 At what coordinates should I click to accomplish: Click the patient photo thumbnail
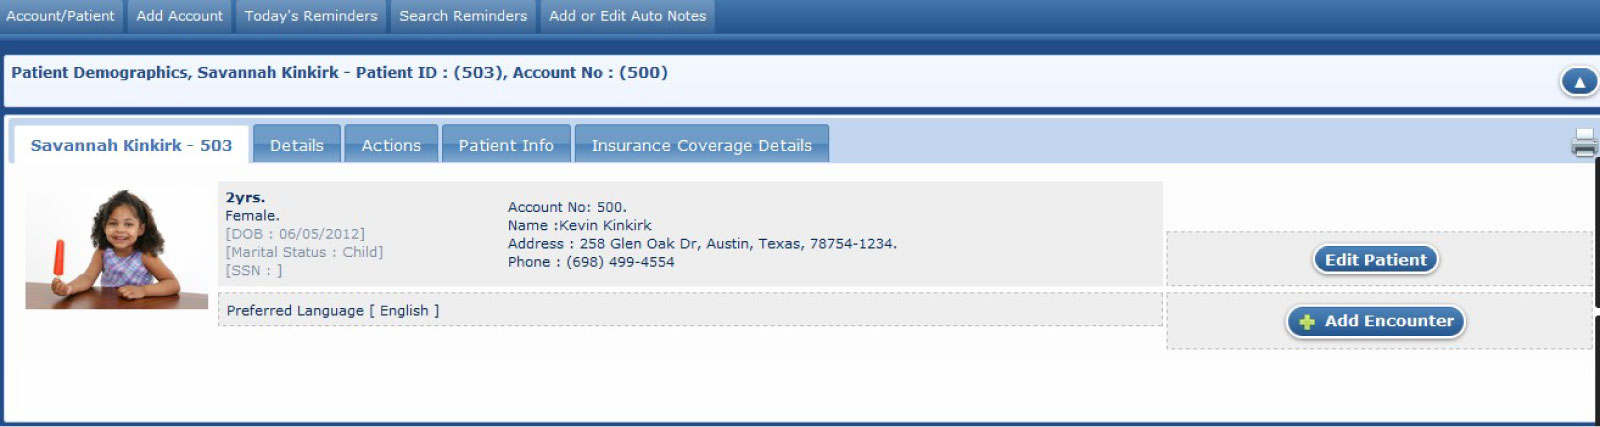116,248
